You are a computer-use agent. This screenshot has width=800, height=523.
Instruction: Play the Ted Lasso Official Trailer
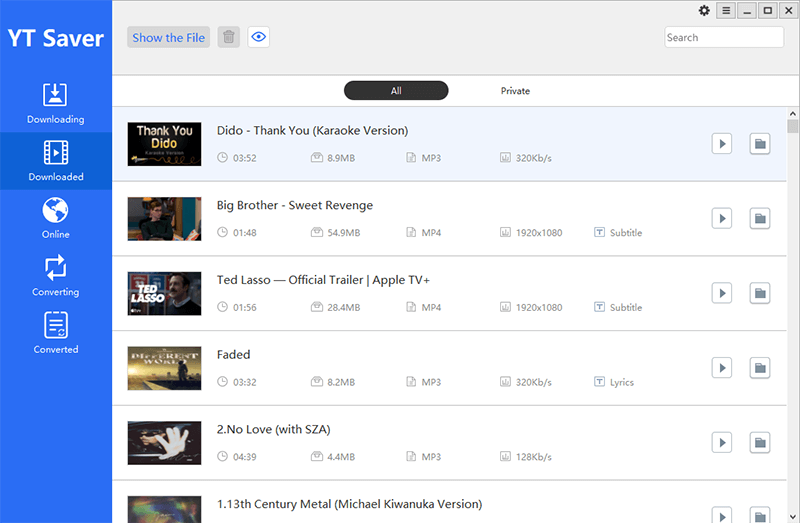(722, 293)
